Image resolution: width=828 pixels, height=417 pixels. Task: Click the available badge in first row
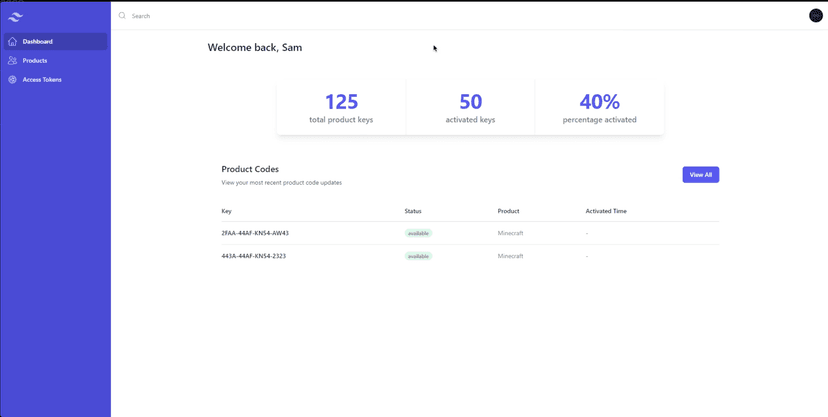pos(418,233)
